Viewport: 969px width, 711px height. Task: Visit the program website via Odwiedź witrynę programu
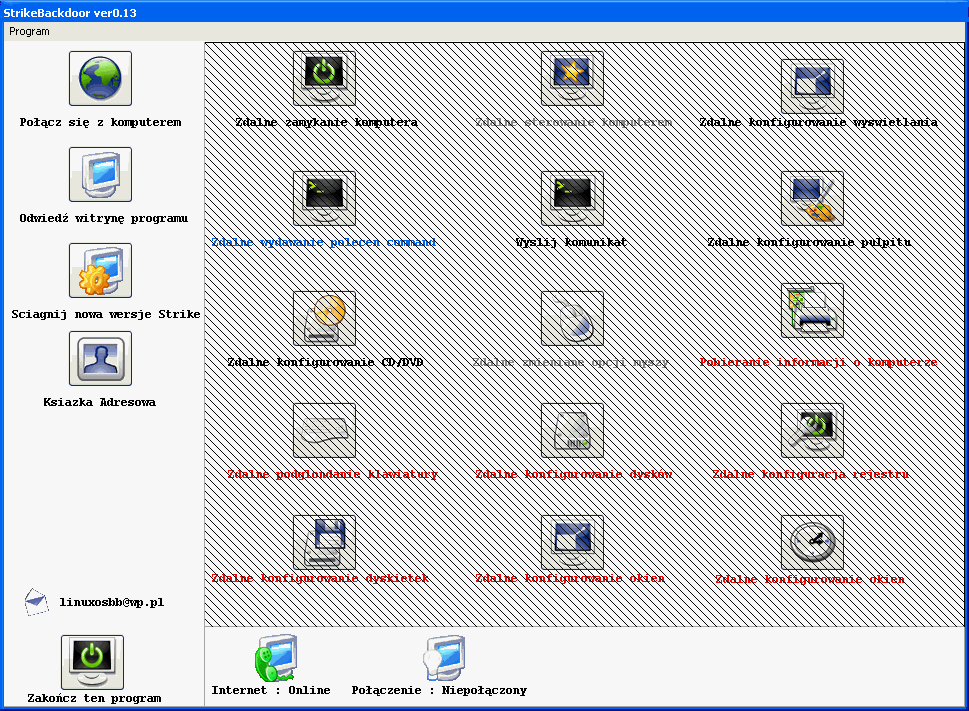tap(99, 174)
